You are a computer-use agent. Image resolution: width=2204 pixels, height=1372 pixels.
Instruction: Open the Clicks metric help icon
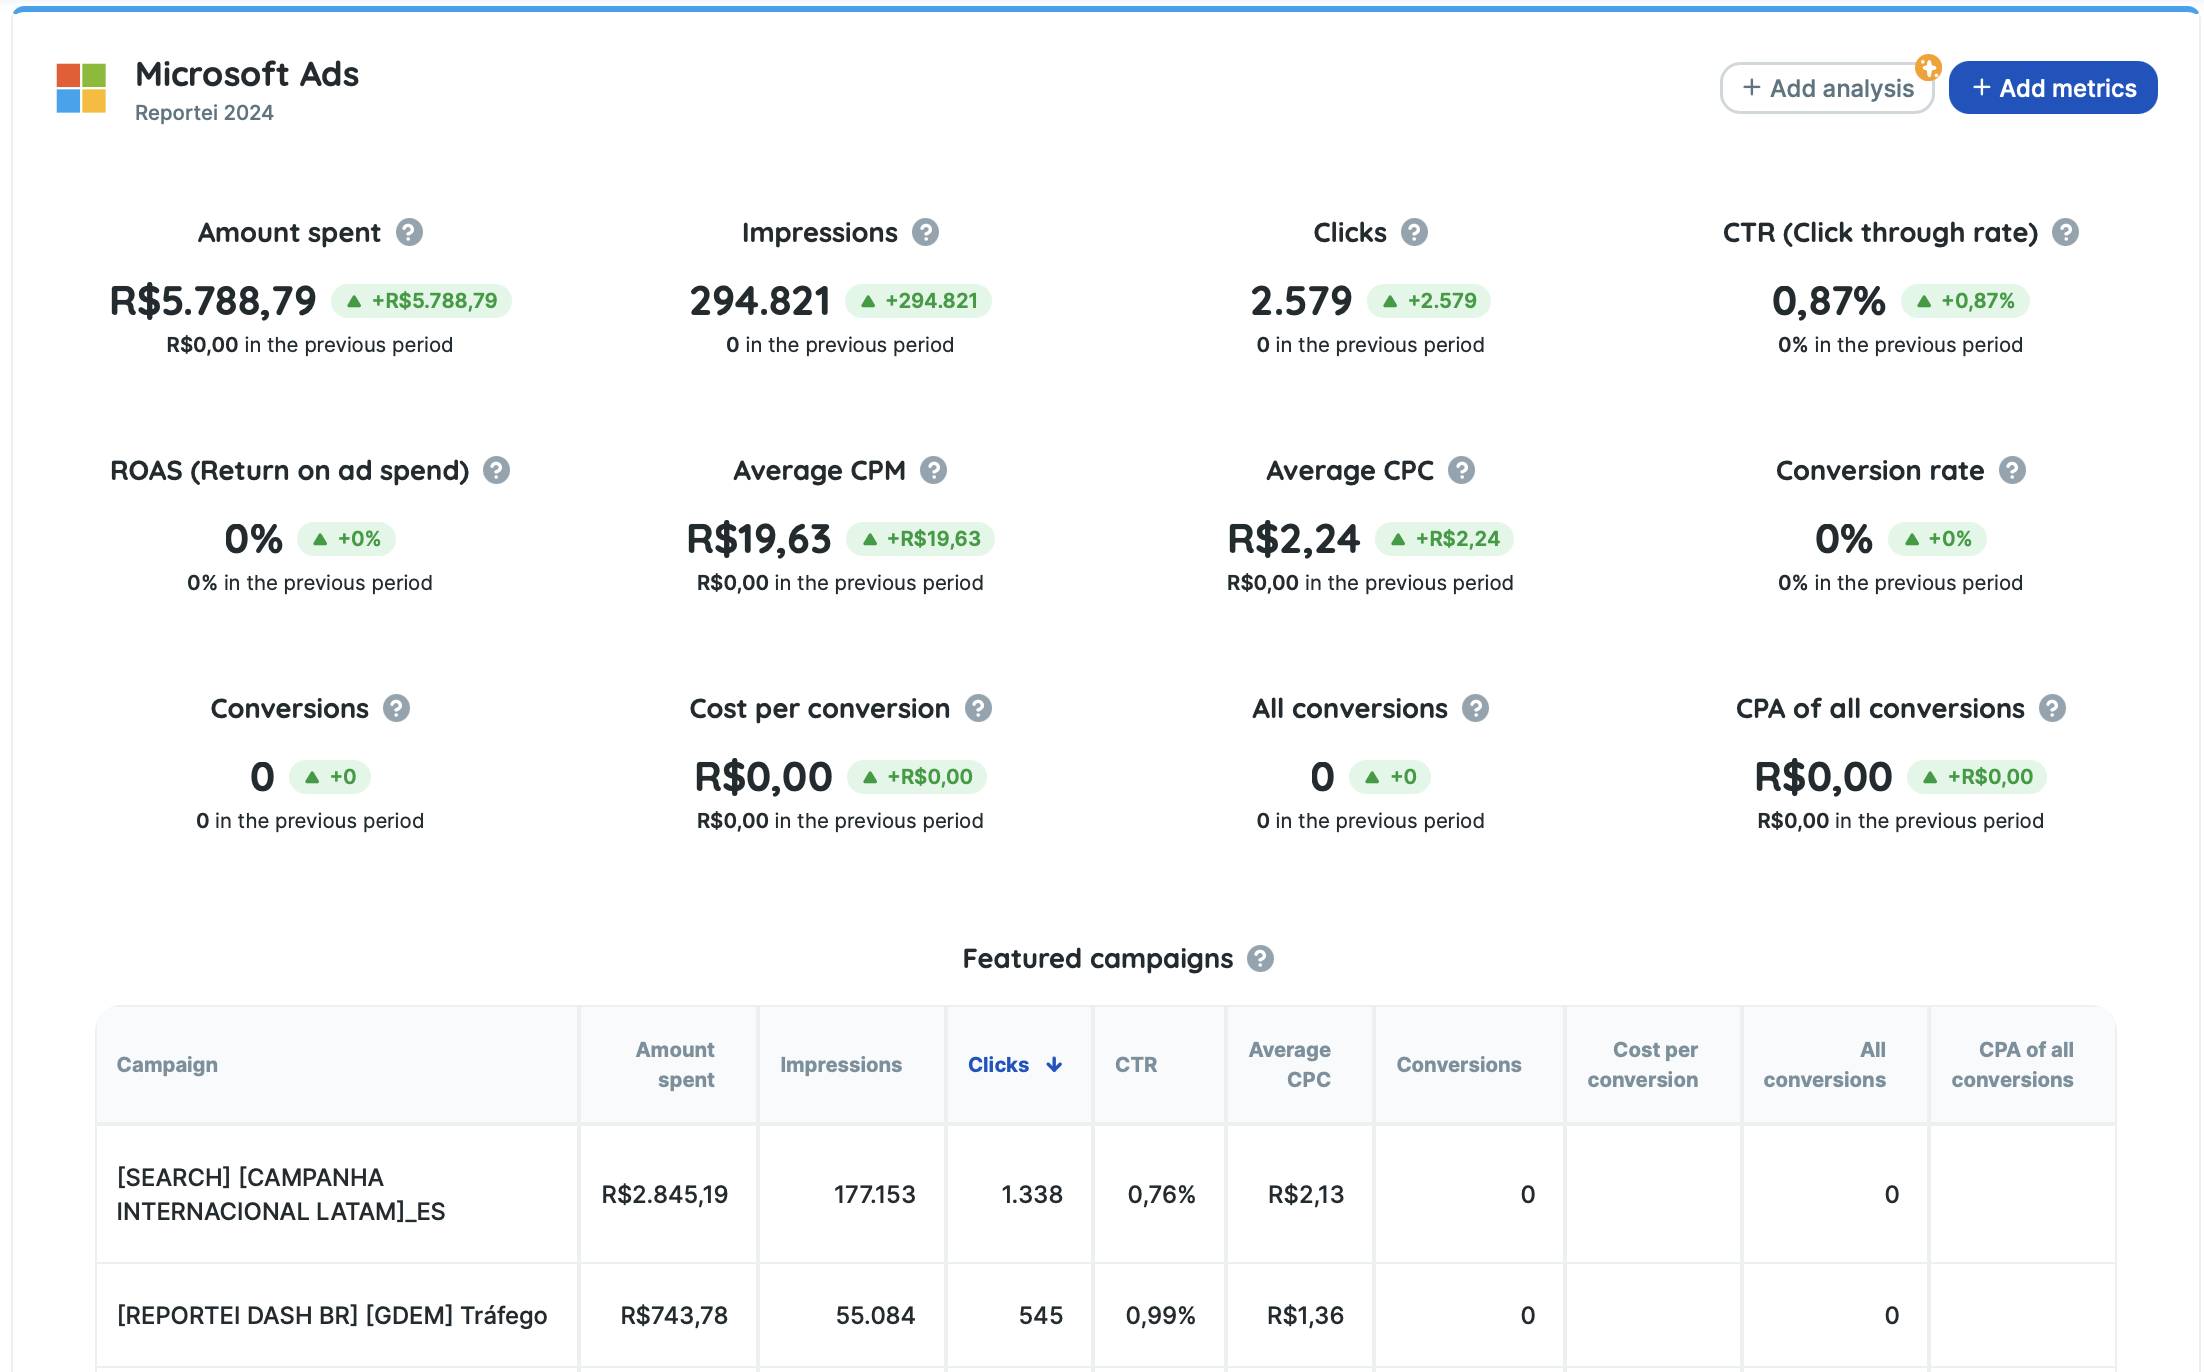tap(1414, 232)
